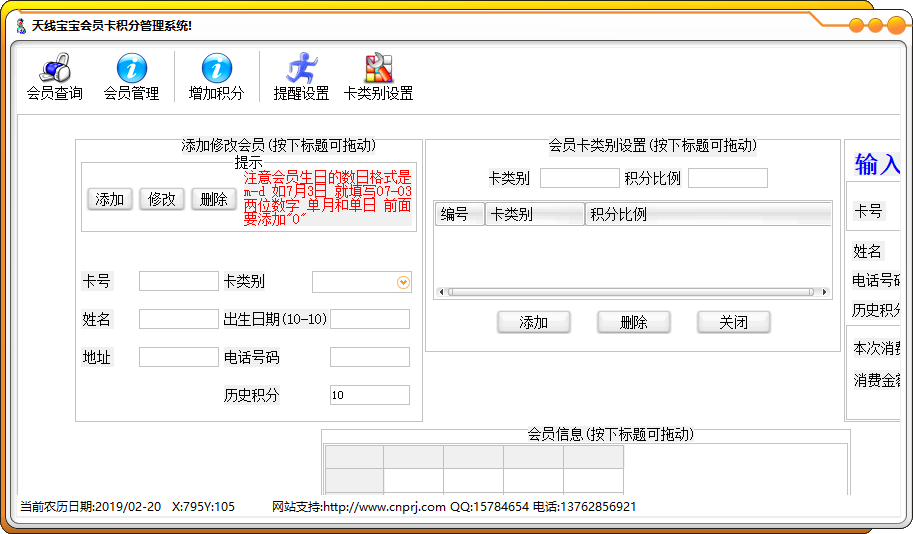Screen dimensions: 913x534
Task: Click the 历史积分 input field showing 10
Action: [x=370, y=395]
